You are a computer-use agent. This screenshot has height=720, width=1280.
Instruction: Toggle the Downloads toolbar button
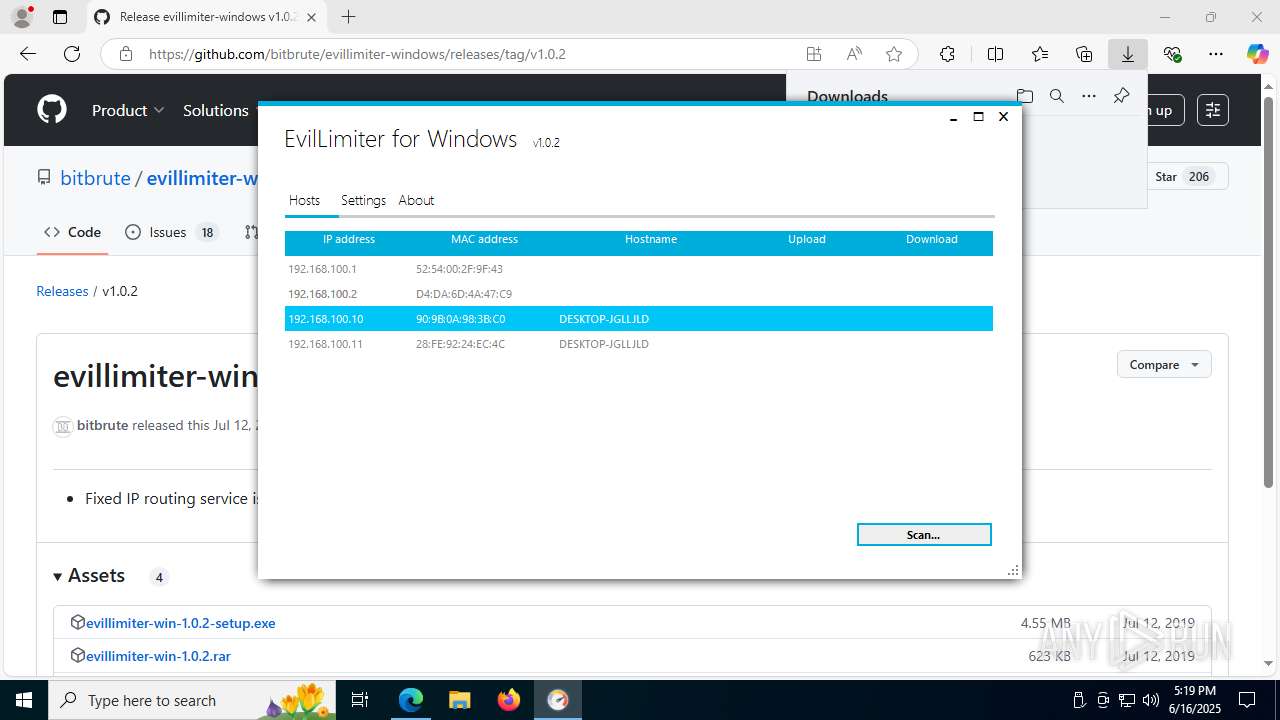(1128, 54)
